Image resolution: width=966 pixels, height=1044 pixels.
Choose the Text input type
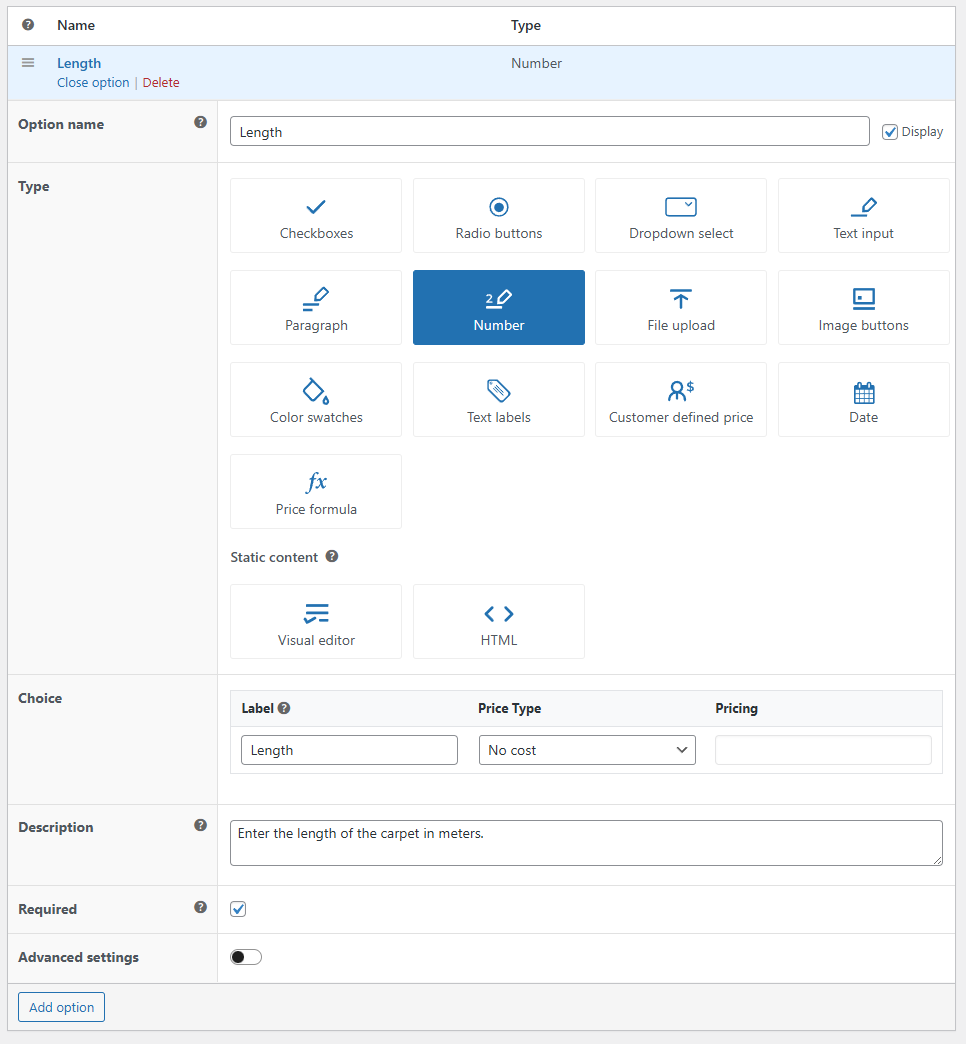pyautogui.click(x=863, y=215)
